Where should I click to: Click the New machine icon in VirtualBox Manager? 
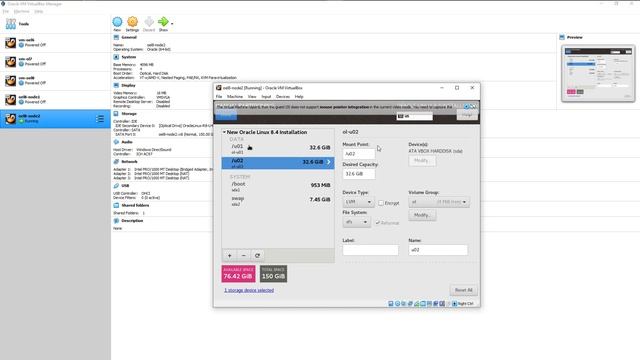tap(117, 22)
